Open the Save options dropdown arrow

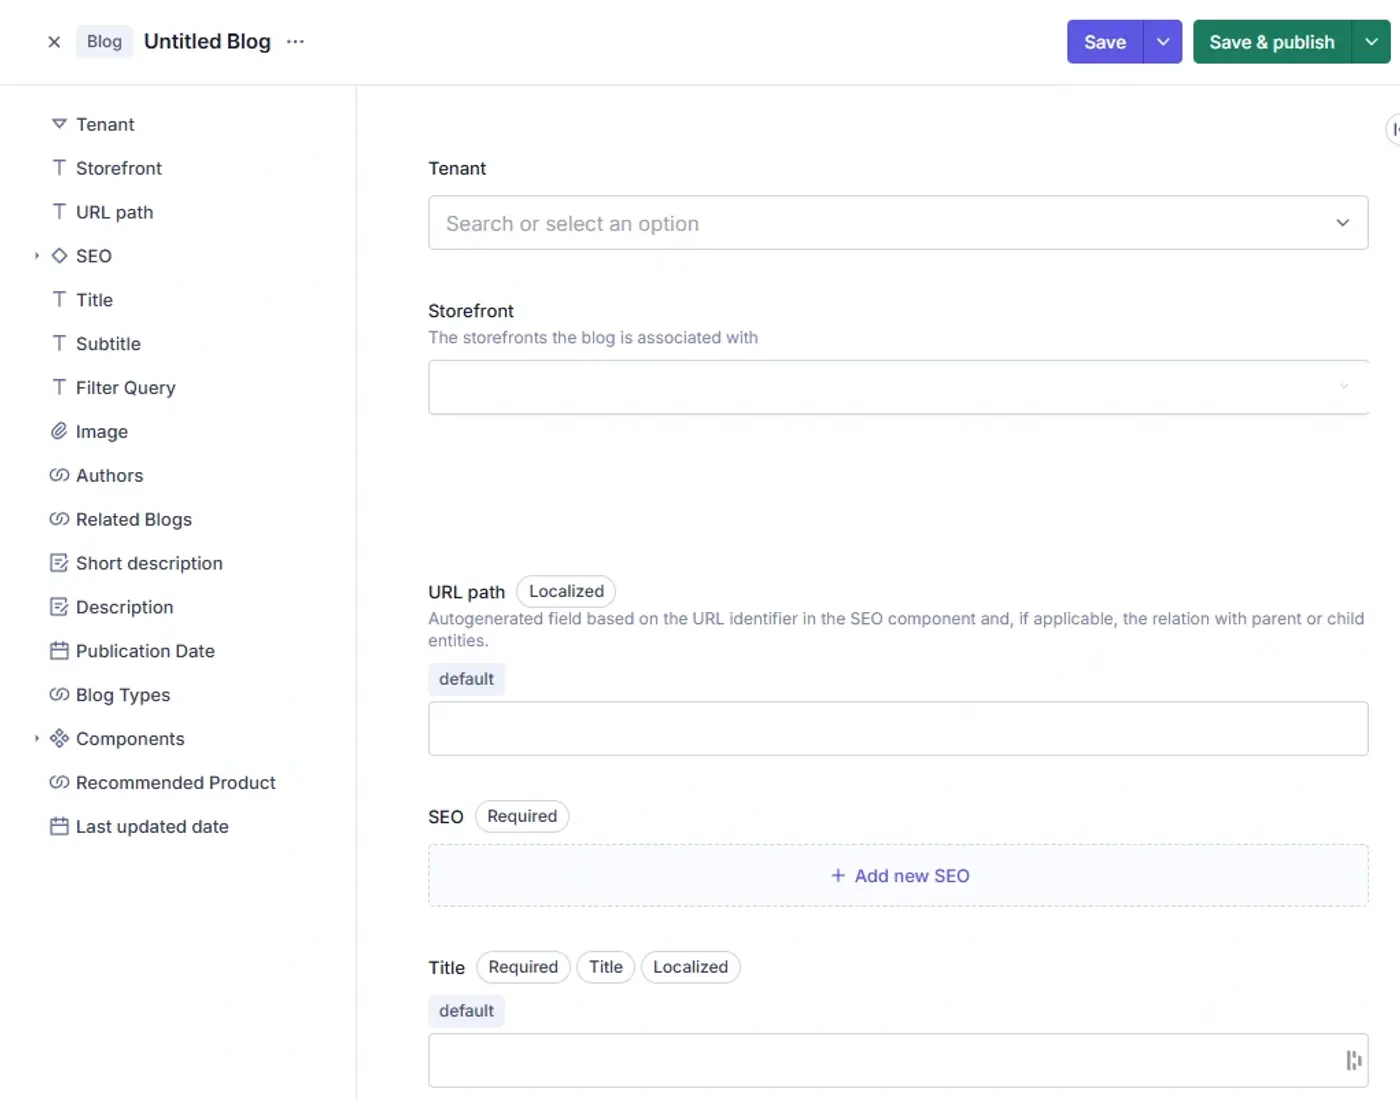pyautogui.click(x=1163, y=42)
